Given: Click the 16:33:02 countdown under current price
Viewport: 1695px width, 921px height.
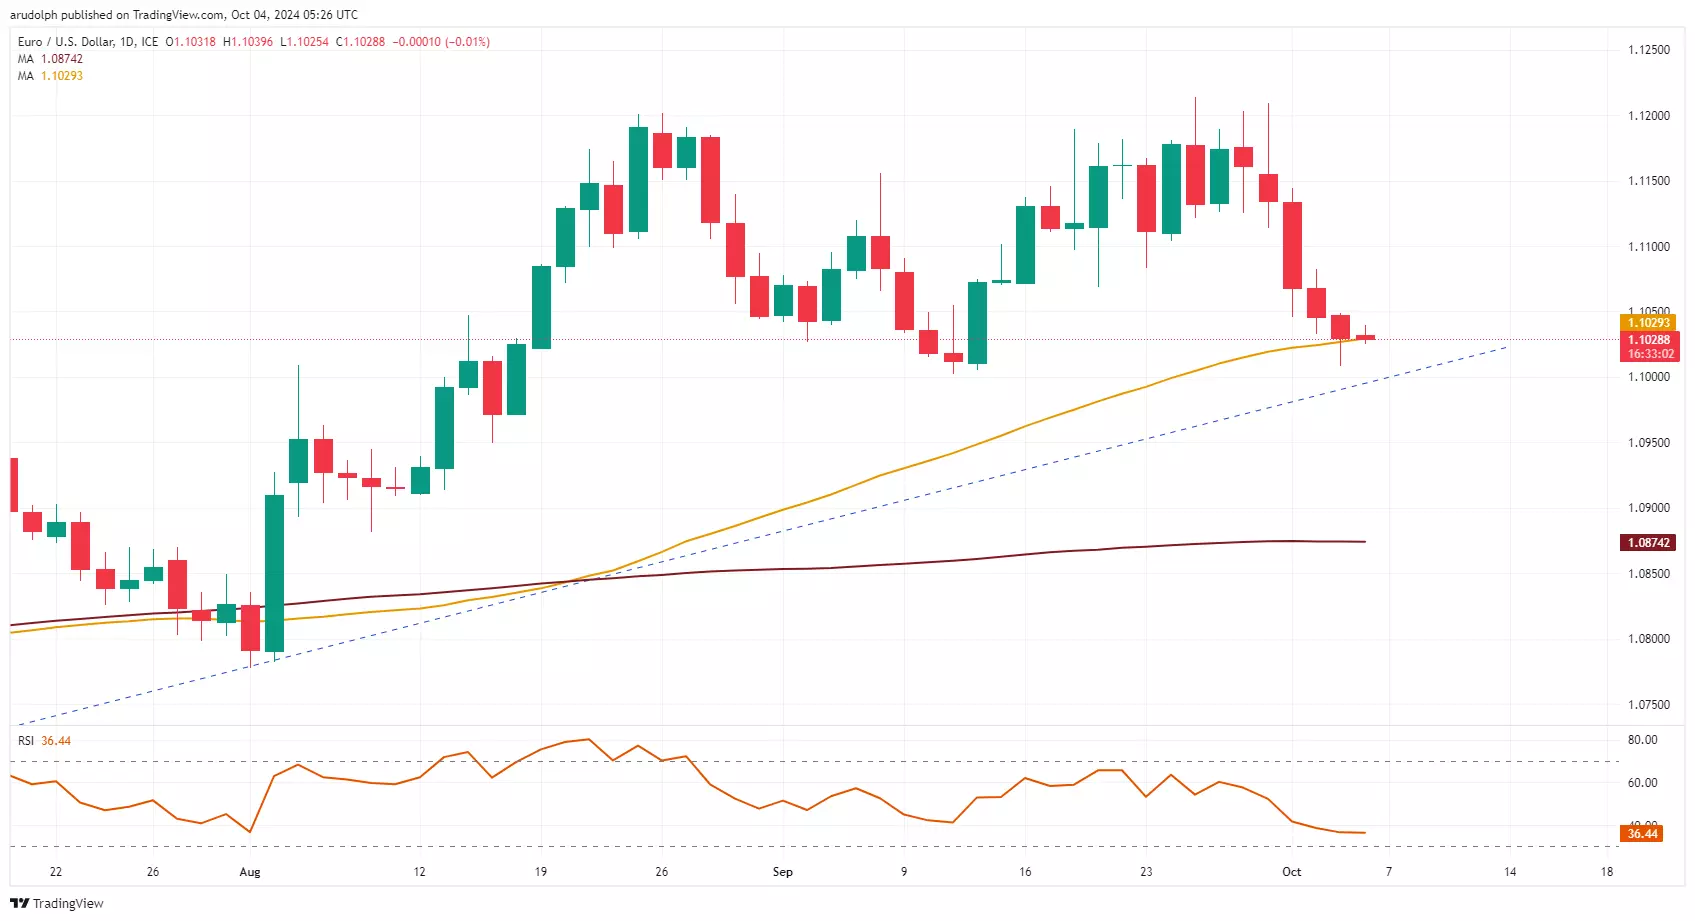Looking at the screenshot, I should [1650, 354].
